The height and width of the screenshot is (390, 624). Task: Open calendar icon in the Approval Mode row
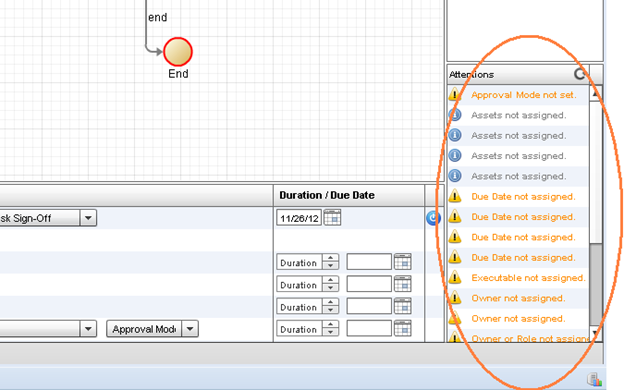coord(402,329)
